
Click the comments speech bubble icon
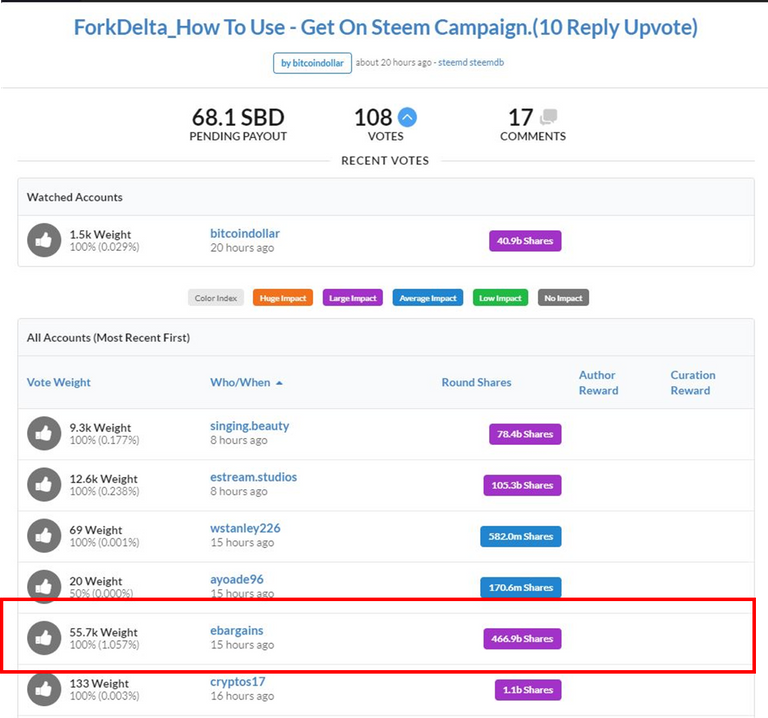pyautogui.click(x=548, y=118)
